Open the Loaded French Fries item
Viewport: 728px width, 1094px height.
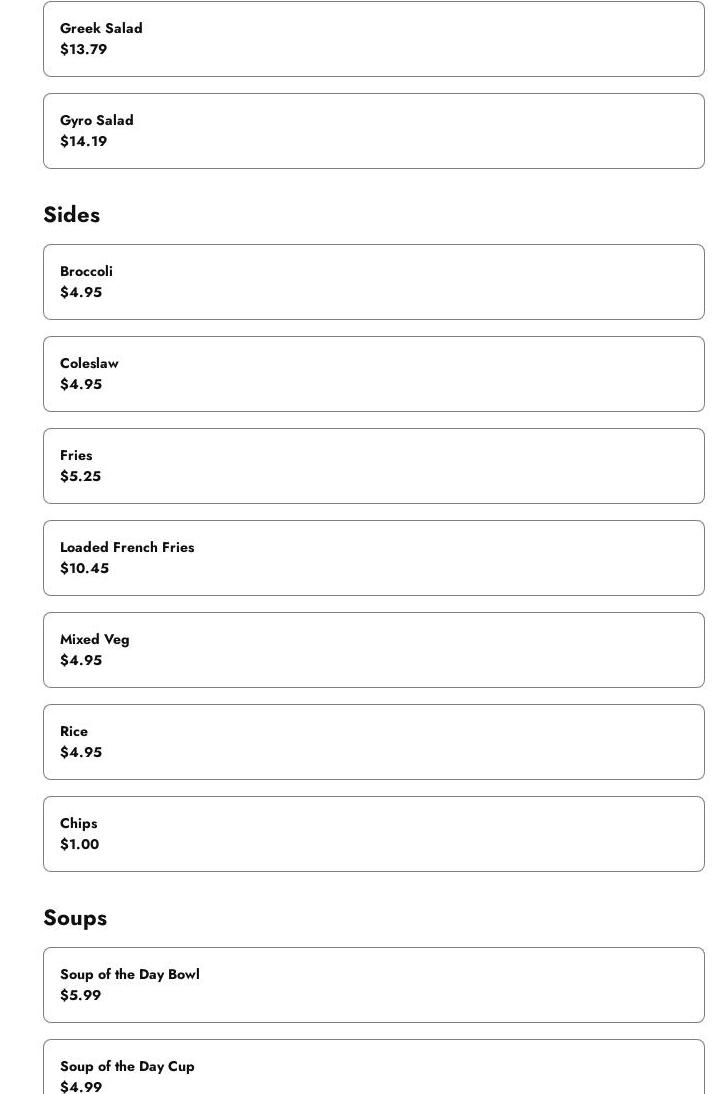[373, 558]
